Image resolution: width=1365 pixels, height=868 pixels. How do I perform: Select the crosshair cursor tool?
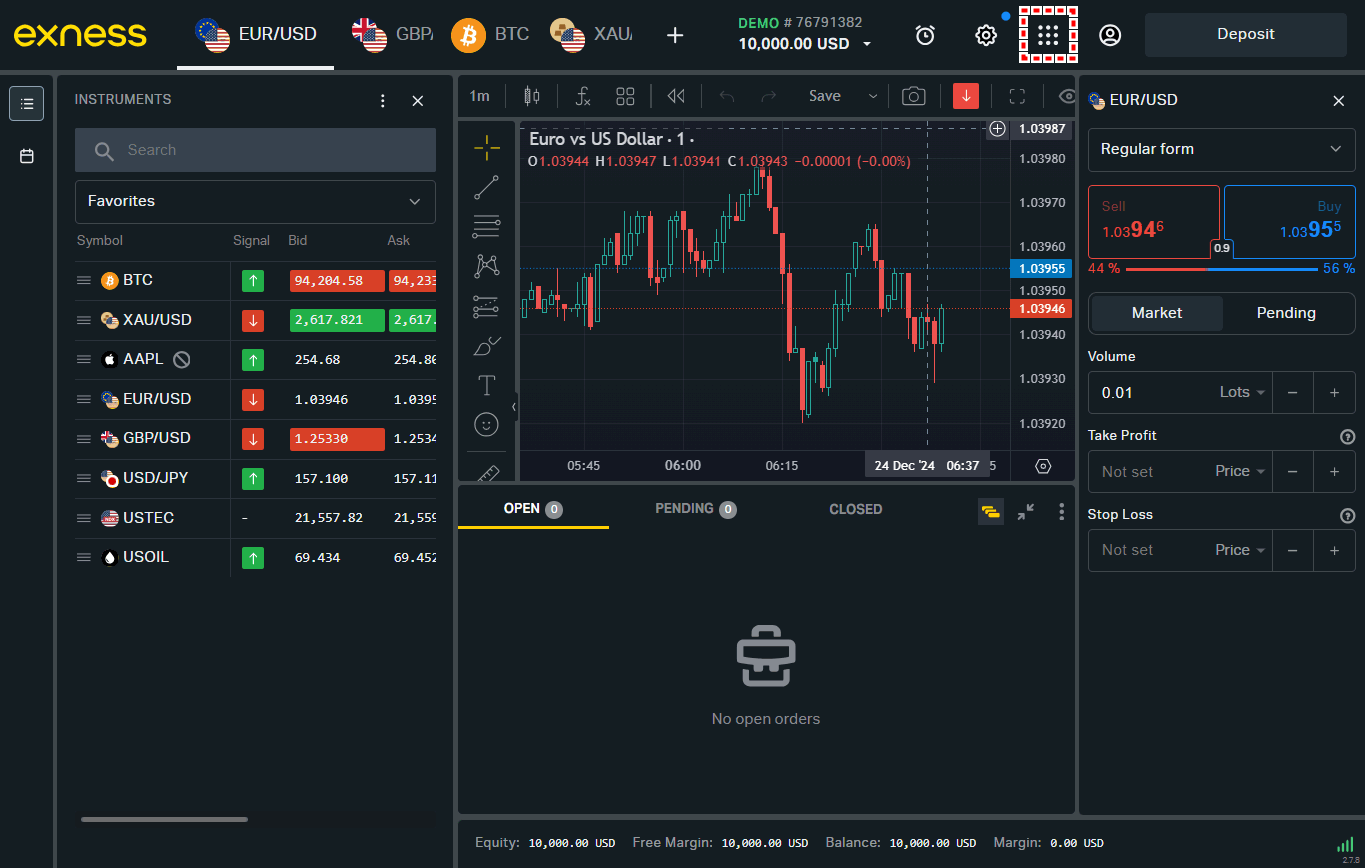(x=487, y=148)
